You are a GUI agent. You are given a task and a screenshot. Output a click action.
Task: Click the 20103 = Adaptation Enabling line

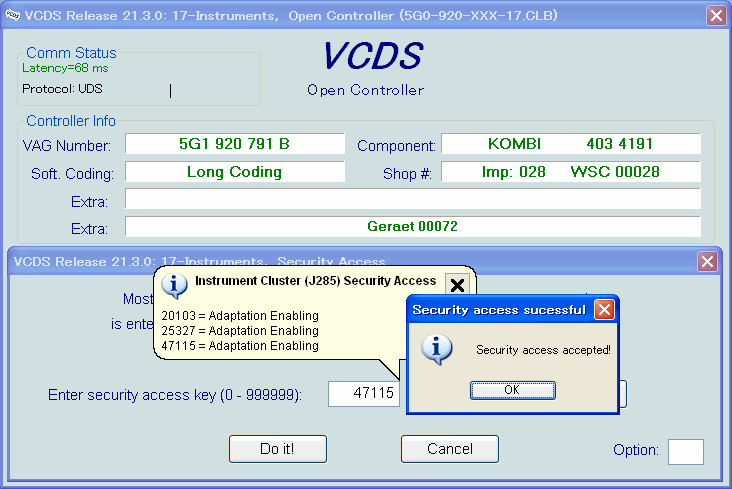pos(240,316)
